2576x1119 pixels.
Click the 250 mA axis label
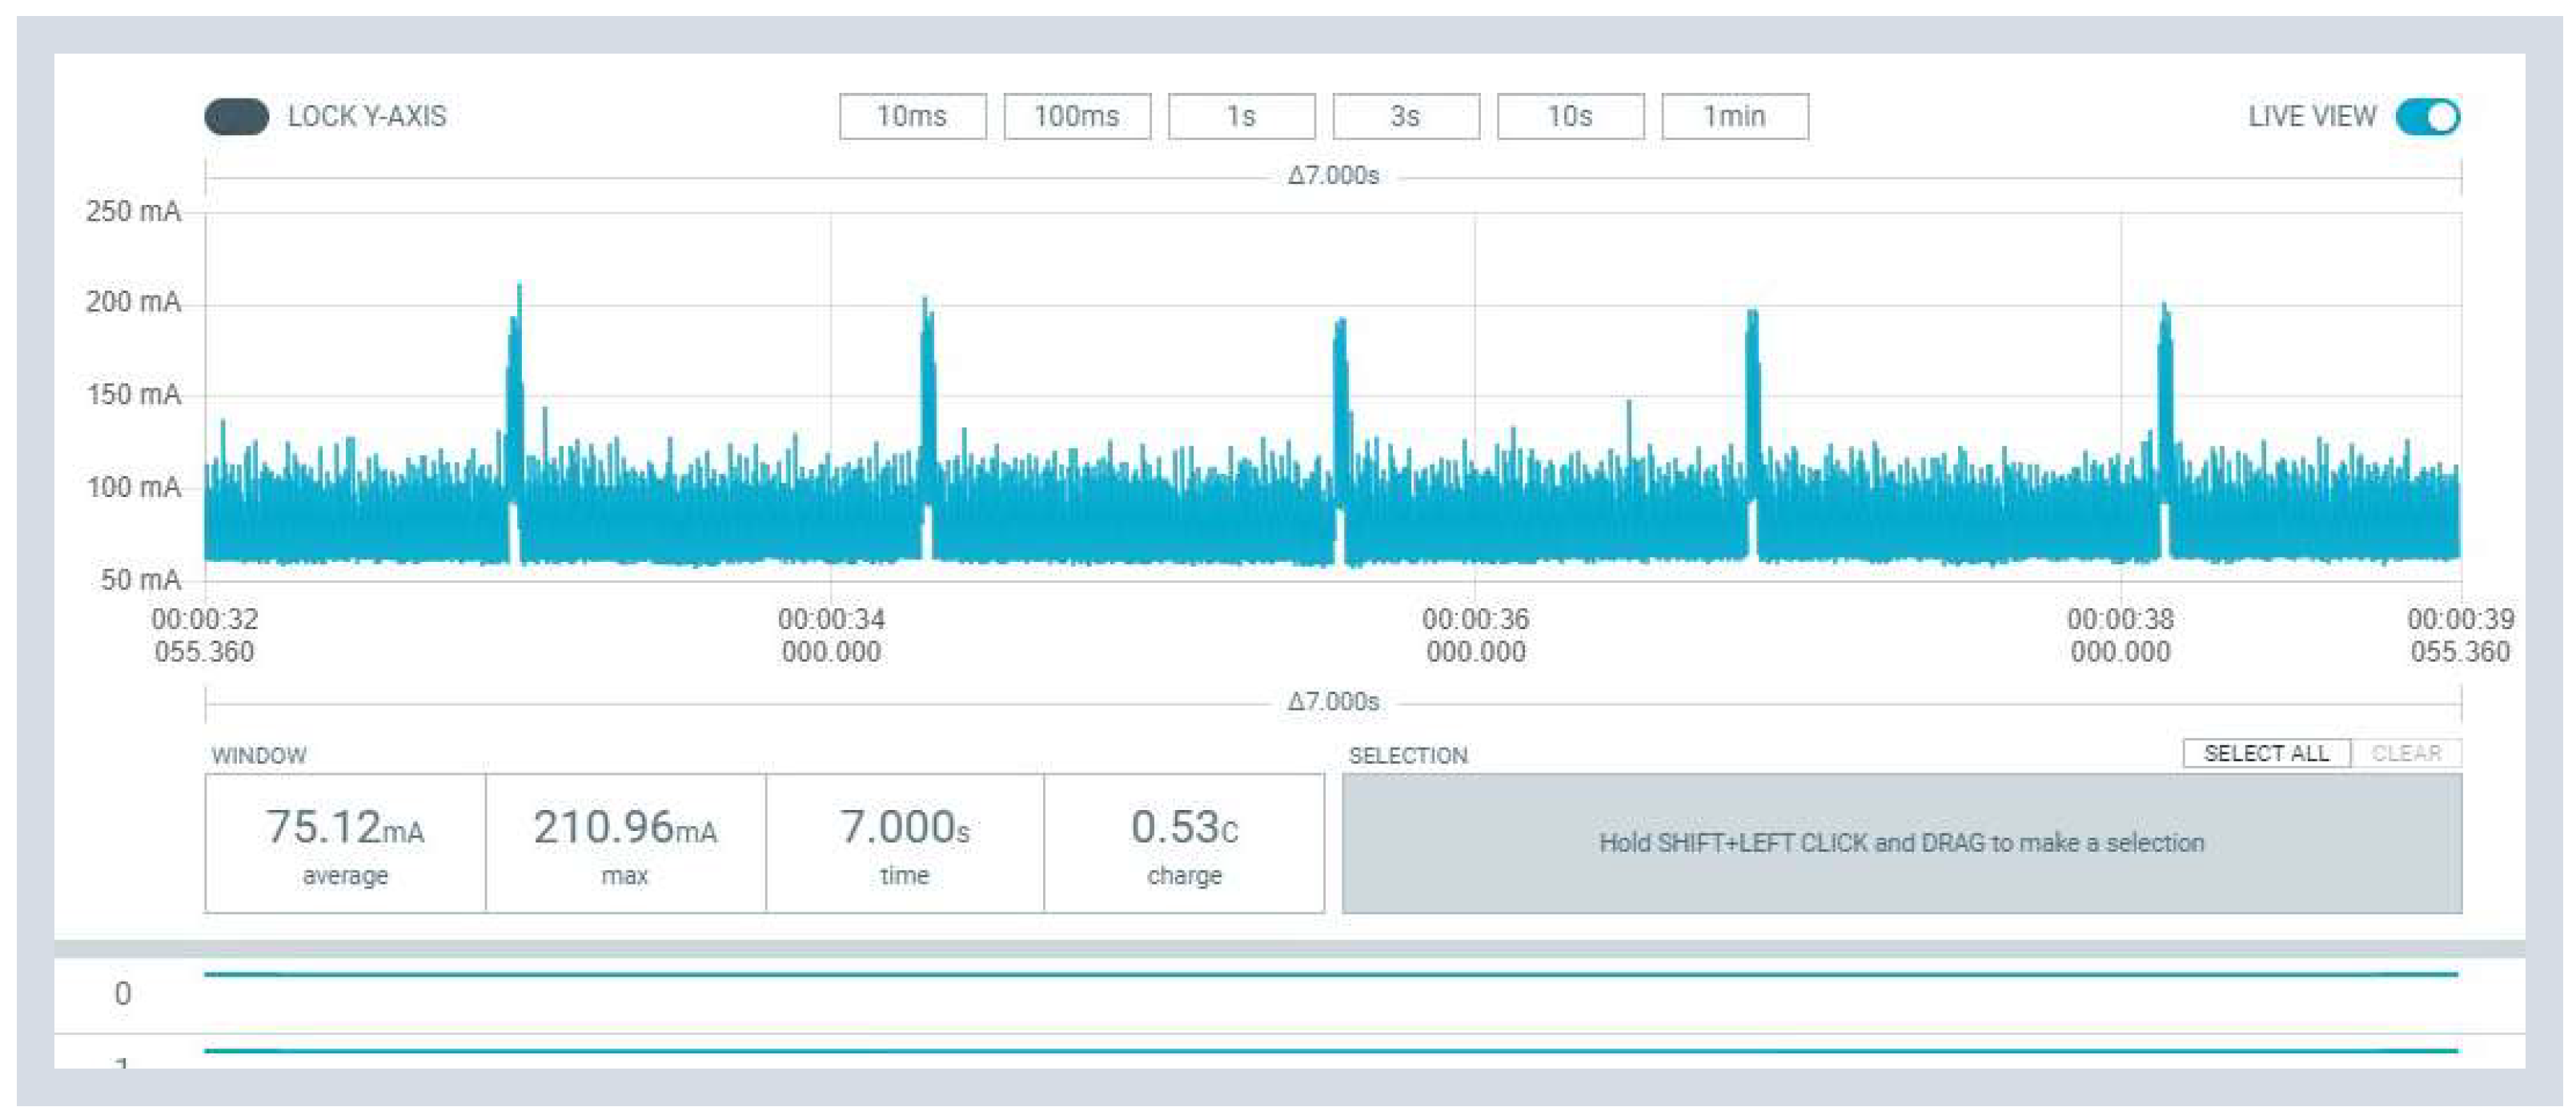point(133,211)
